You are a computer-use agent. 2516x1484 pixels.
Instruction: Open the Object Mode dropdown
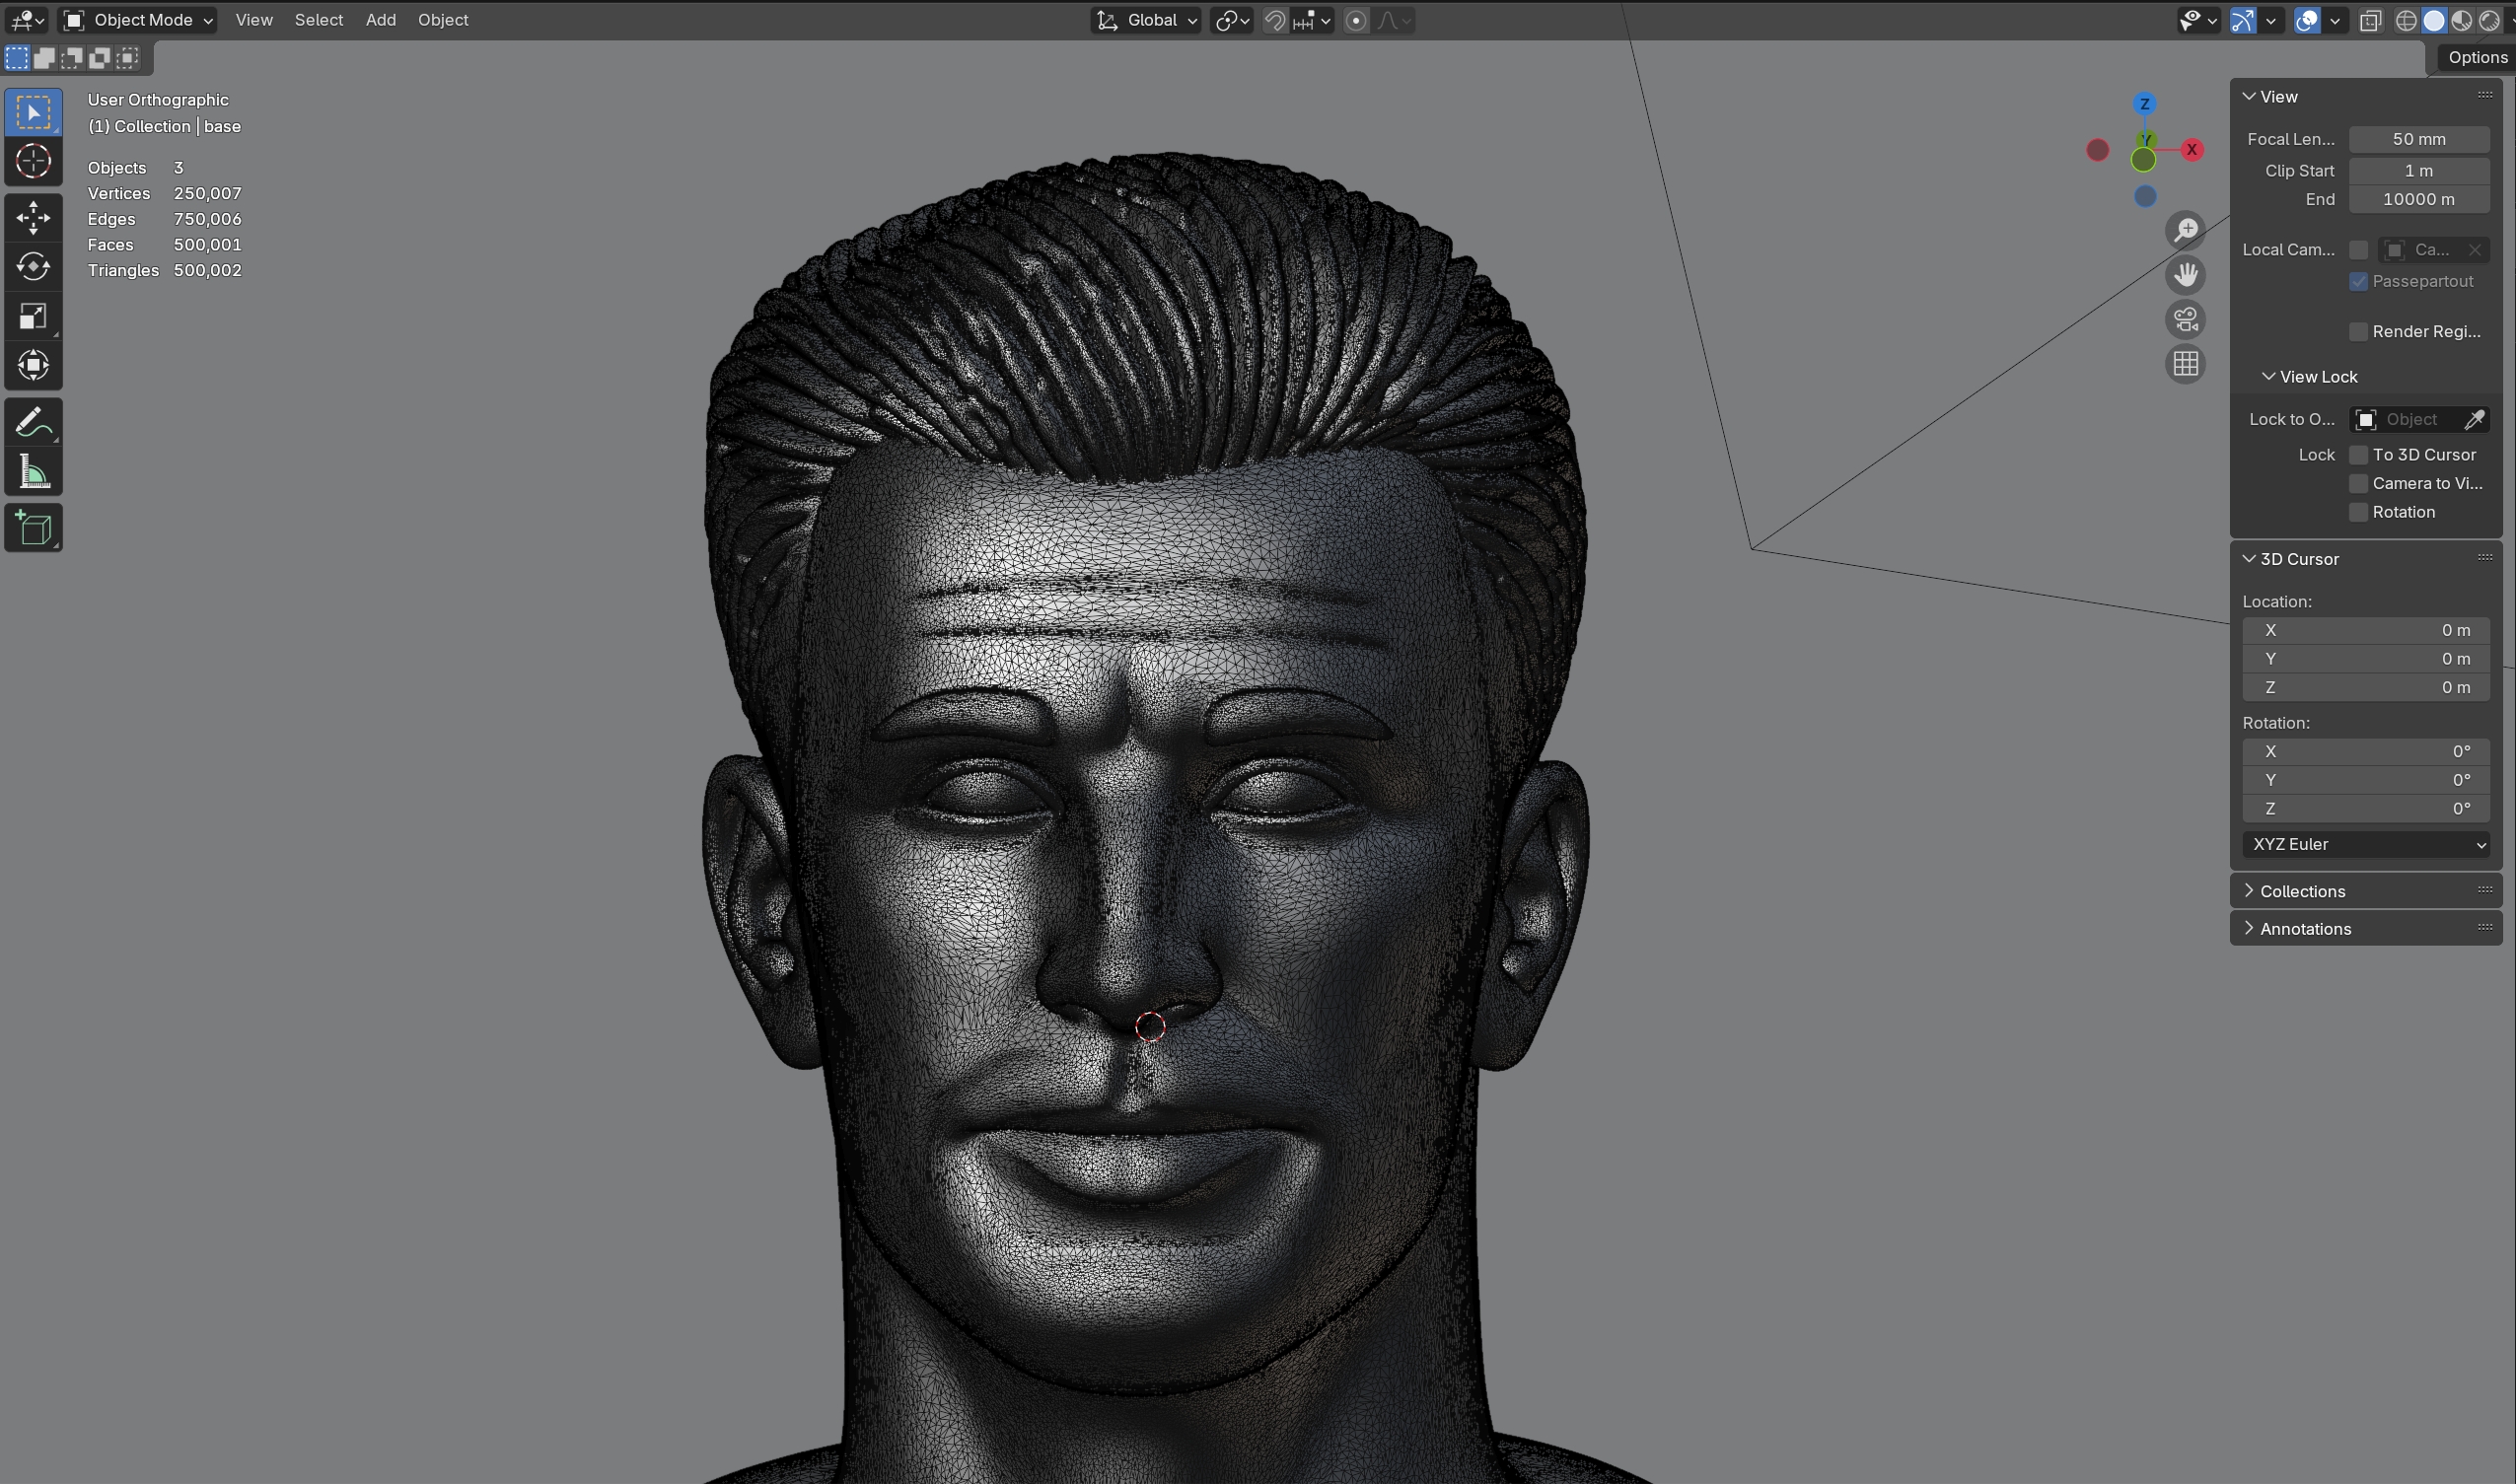pos(138,20)
